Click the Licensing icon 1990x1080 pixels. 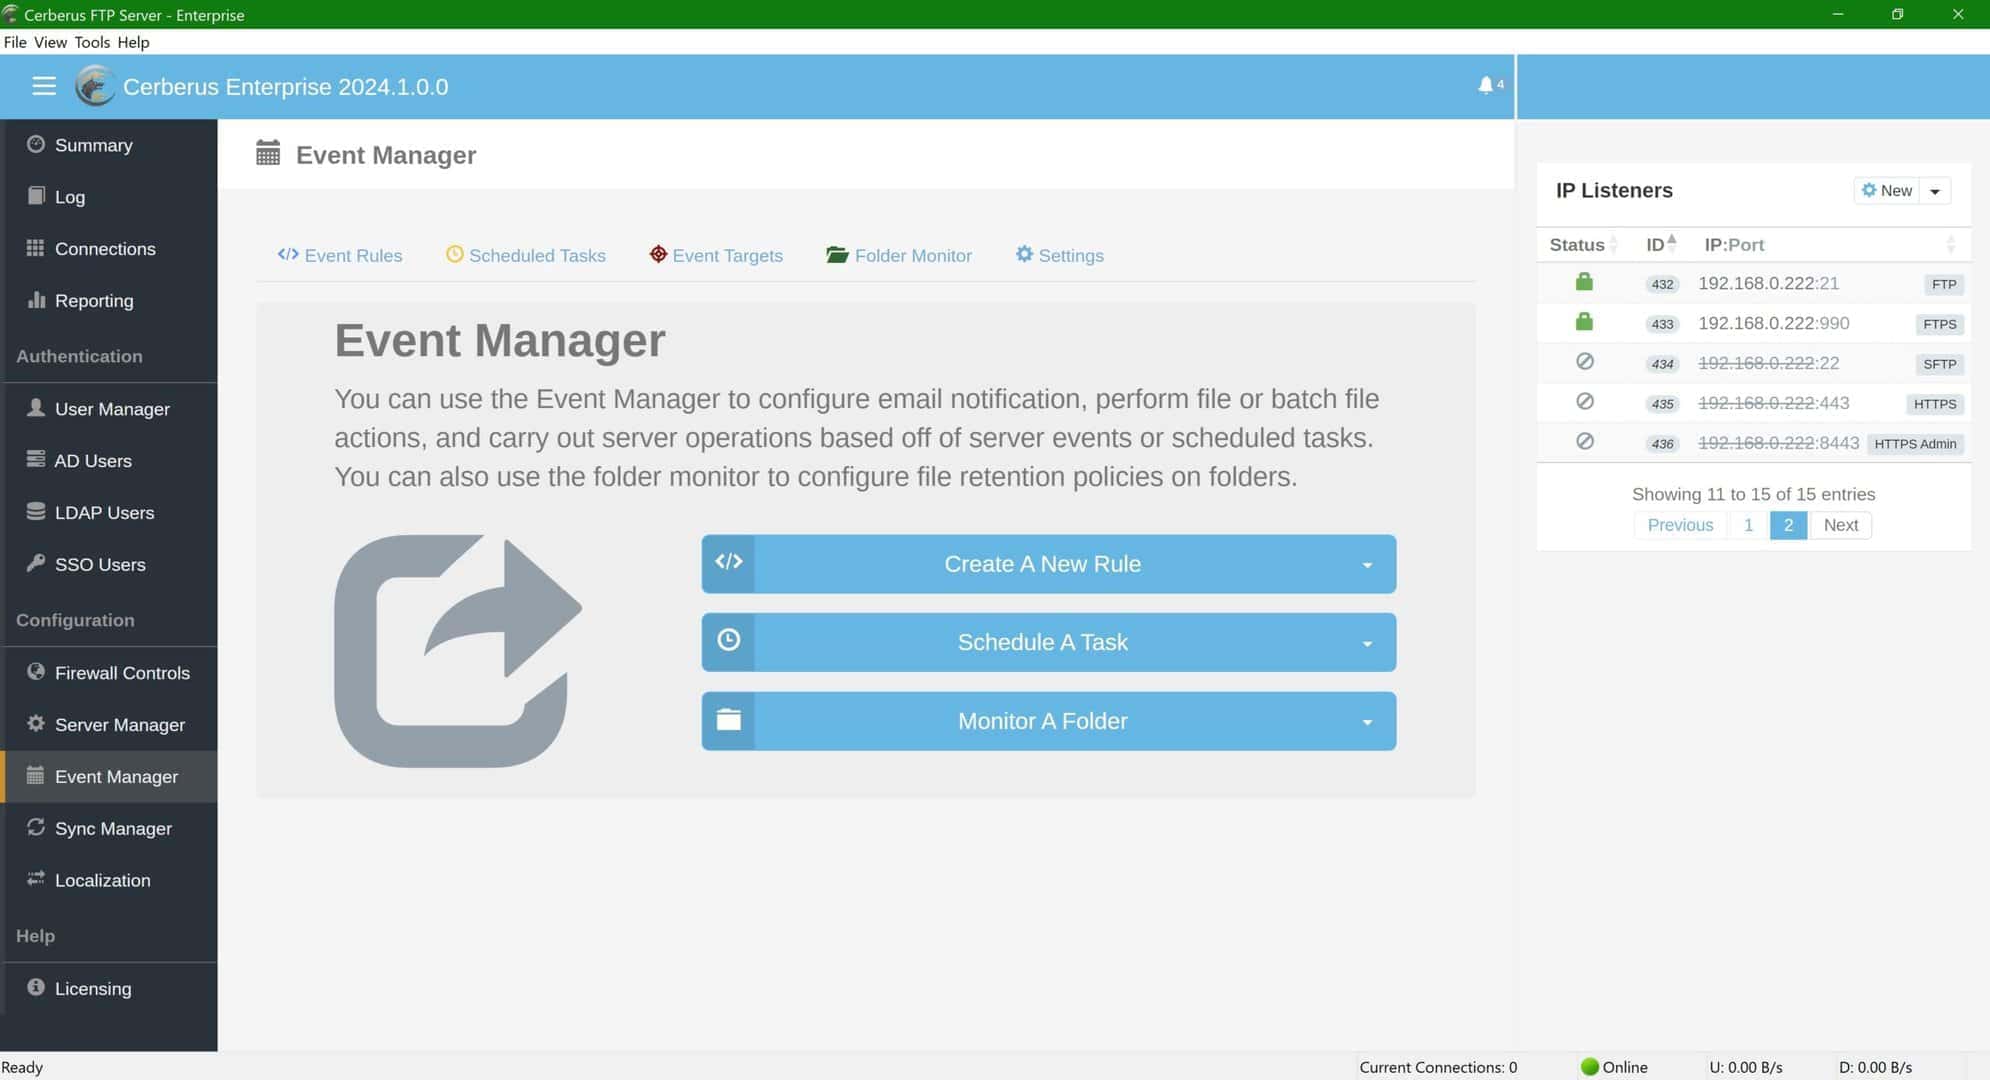coord(34,987)
